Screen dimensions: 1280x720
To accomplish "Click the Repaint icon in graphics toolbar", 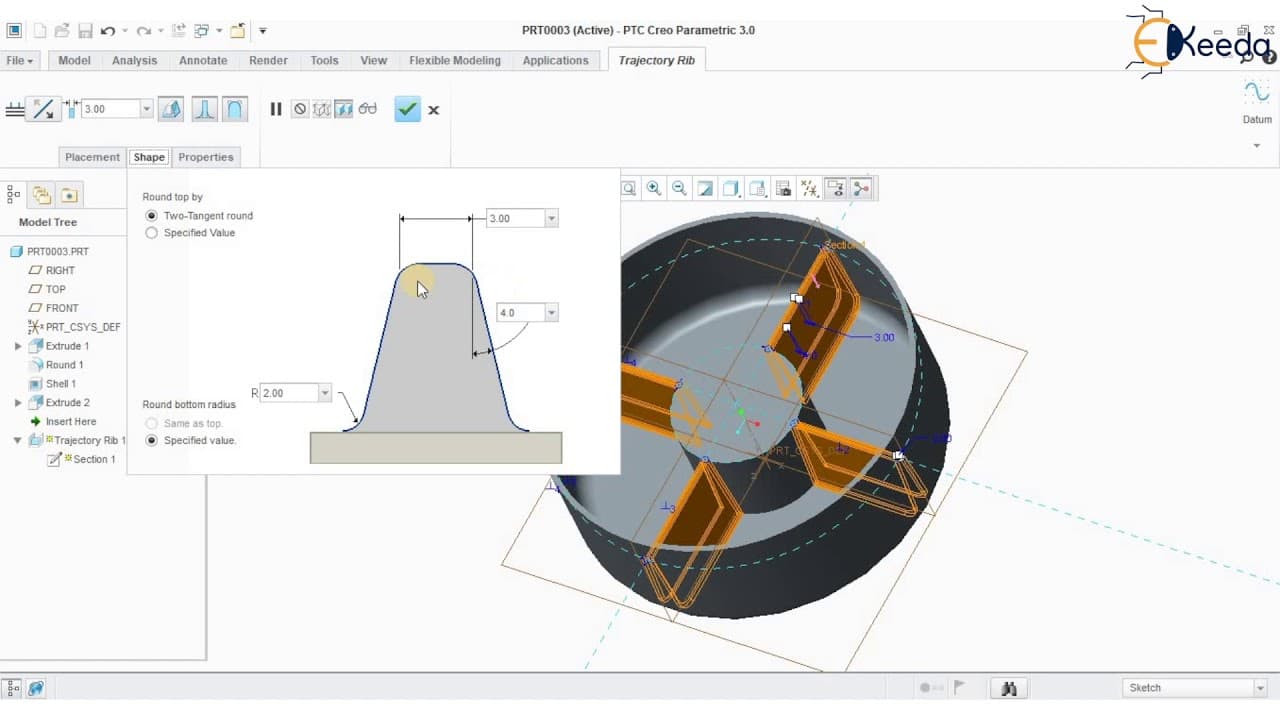I will click(x=706, y=188).
